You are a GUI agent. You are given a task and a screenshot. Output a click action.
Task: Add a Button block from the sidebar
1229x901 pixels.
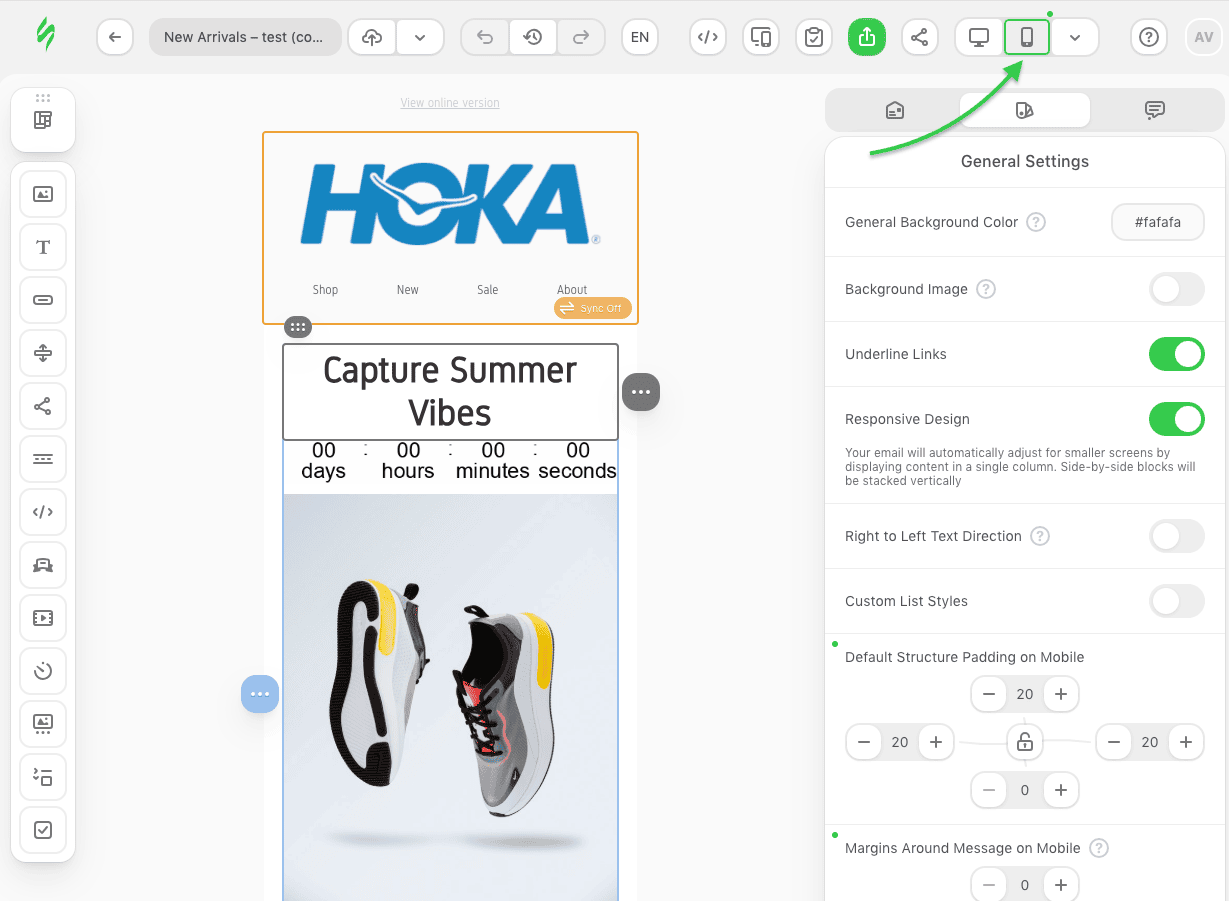point(42,300)
